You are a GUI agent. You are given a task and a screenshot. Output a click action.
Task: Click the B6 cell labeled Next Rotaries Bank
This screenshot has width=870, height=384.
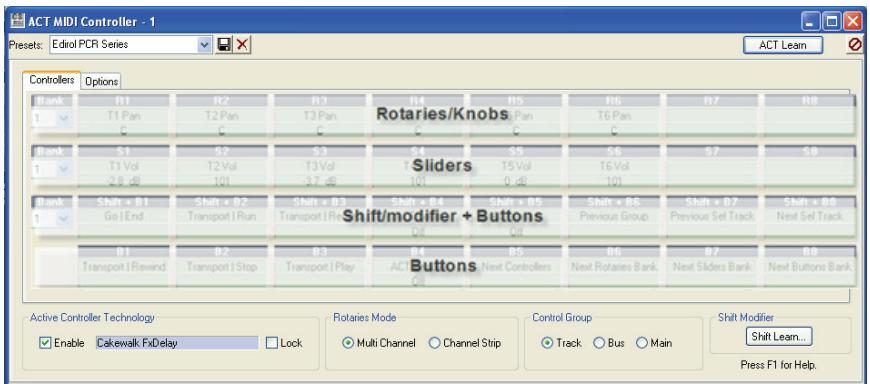tap(614, 267)
